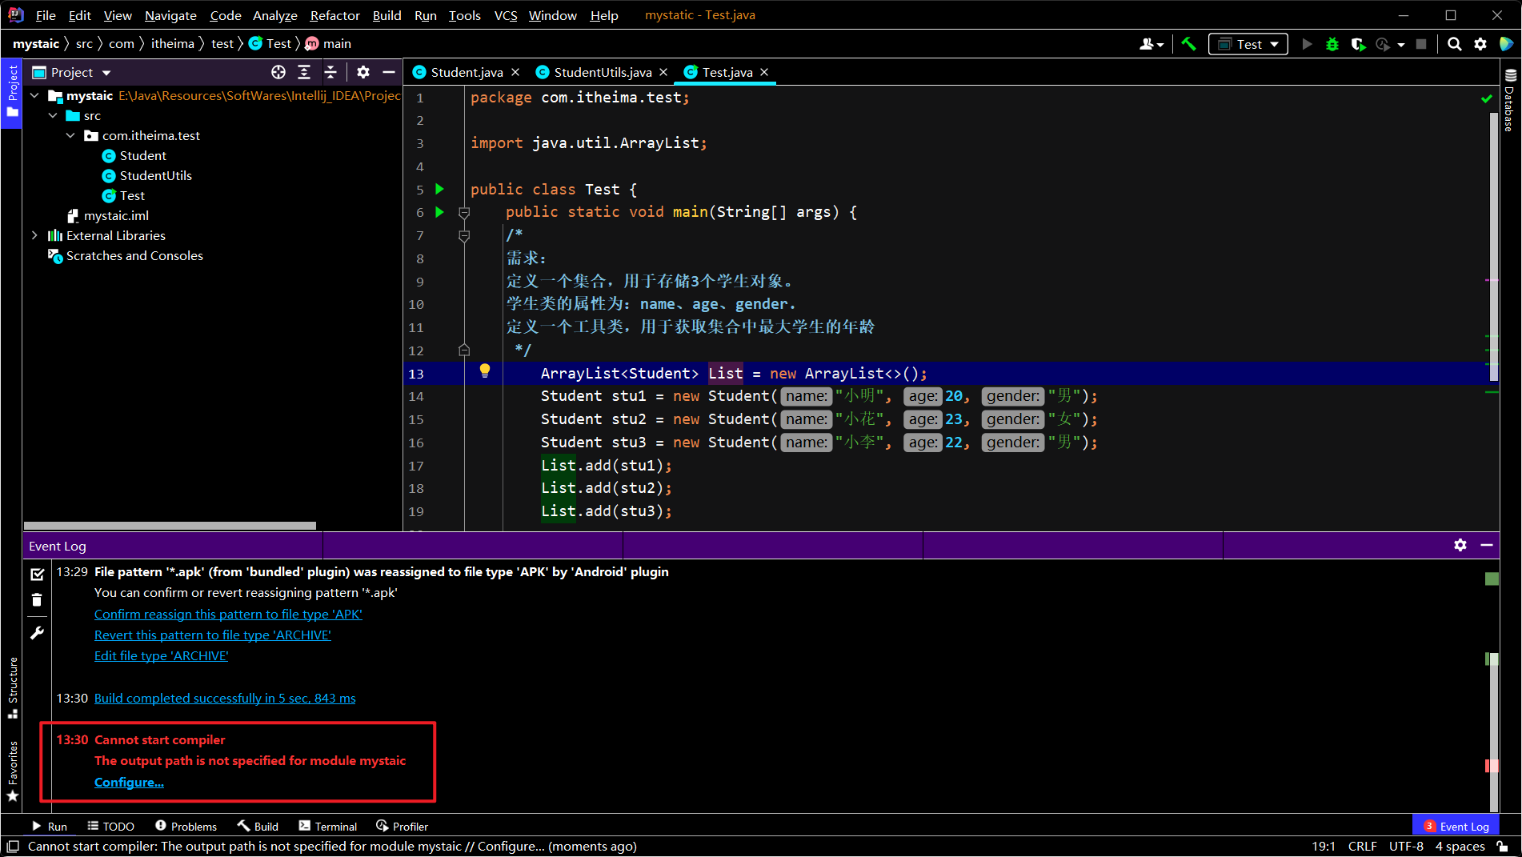Close the Test.java tab
The width and height of the screenshot is (1522, 857).
764,72
